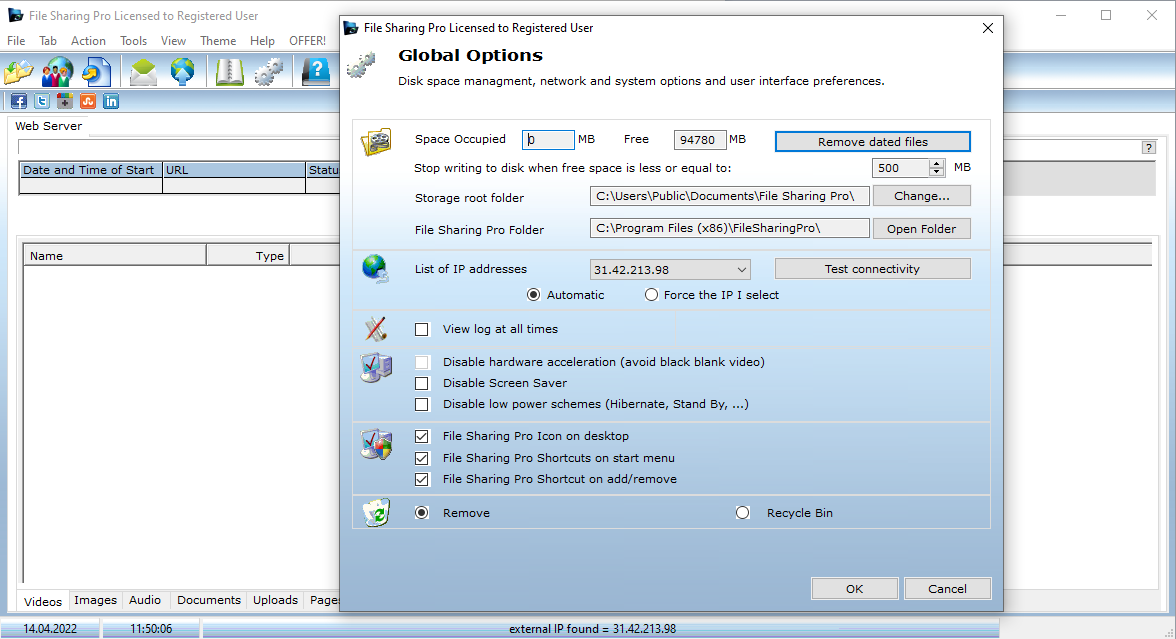
Task: Switch to the Documents tab
Action: pyautogui.click(x=209, y=600)
